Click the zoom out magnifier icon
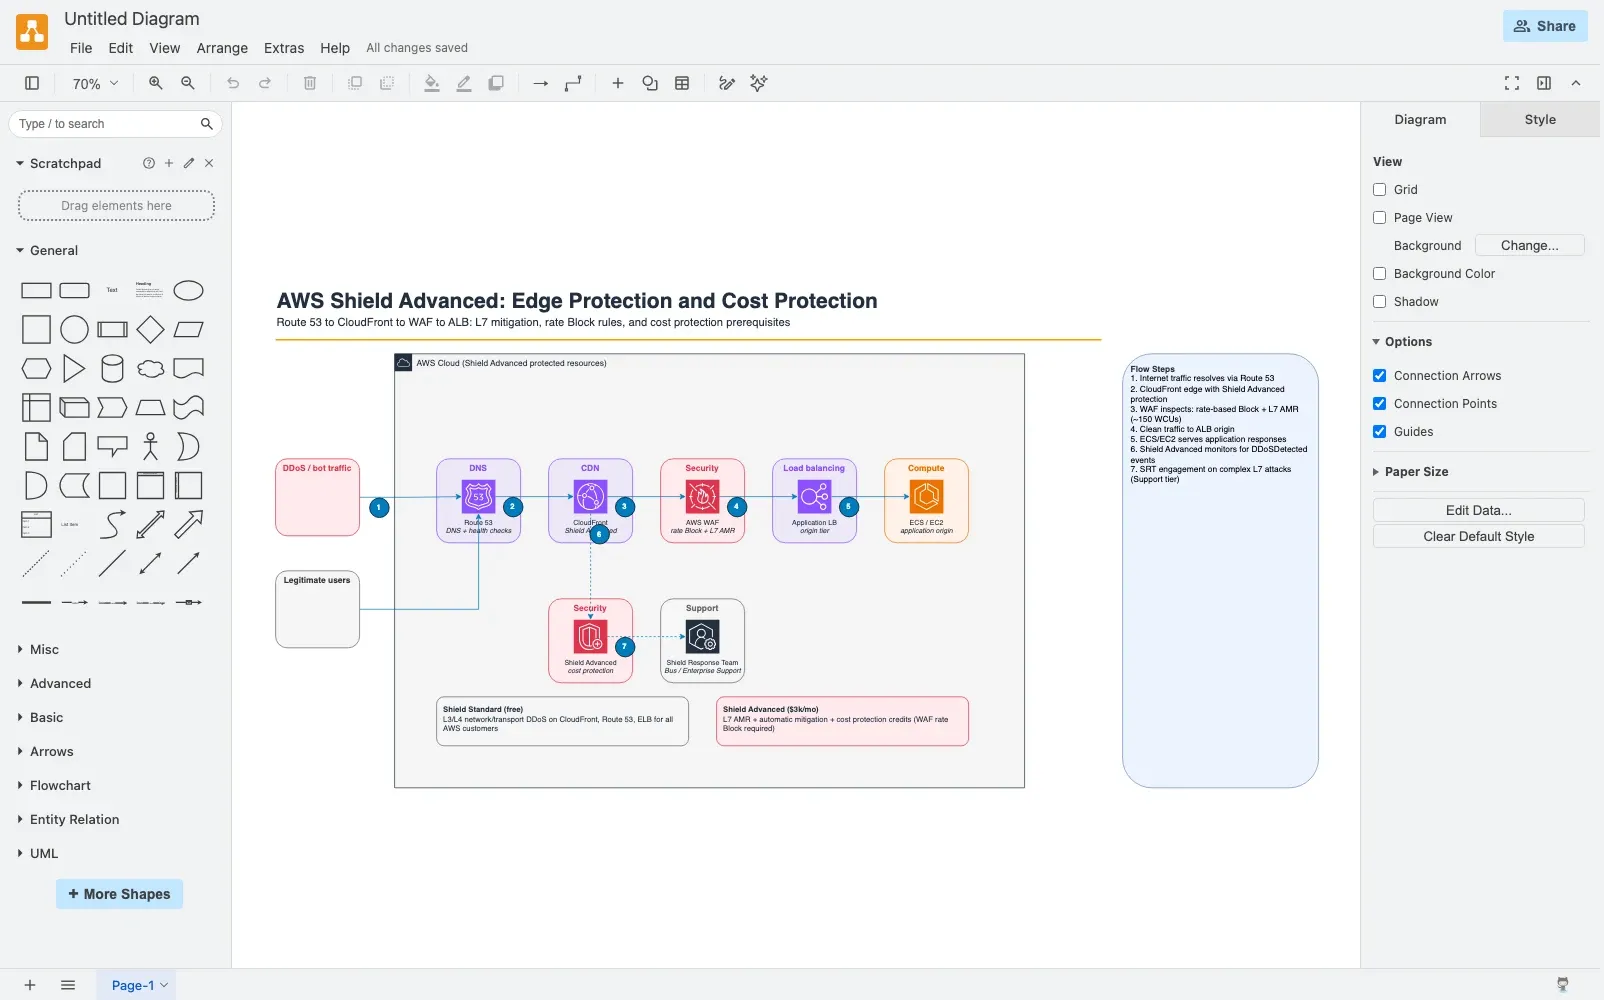Image resolution: width=1604 pixels, height=1000 pixels. coord(188,84)
